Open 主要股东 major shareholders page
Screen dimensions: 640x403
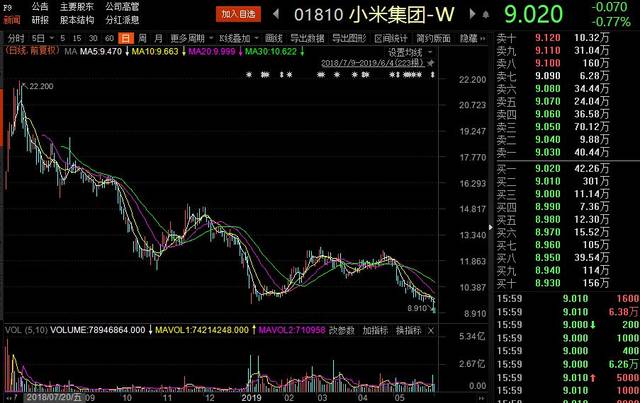(x=76, y=6)
